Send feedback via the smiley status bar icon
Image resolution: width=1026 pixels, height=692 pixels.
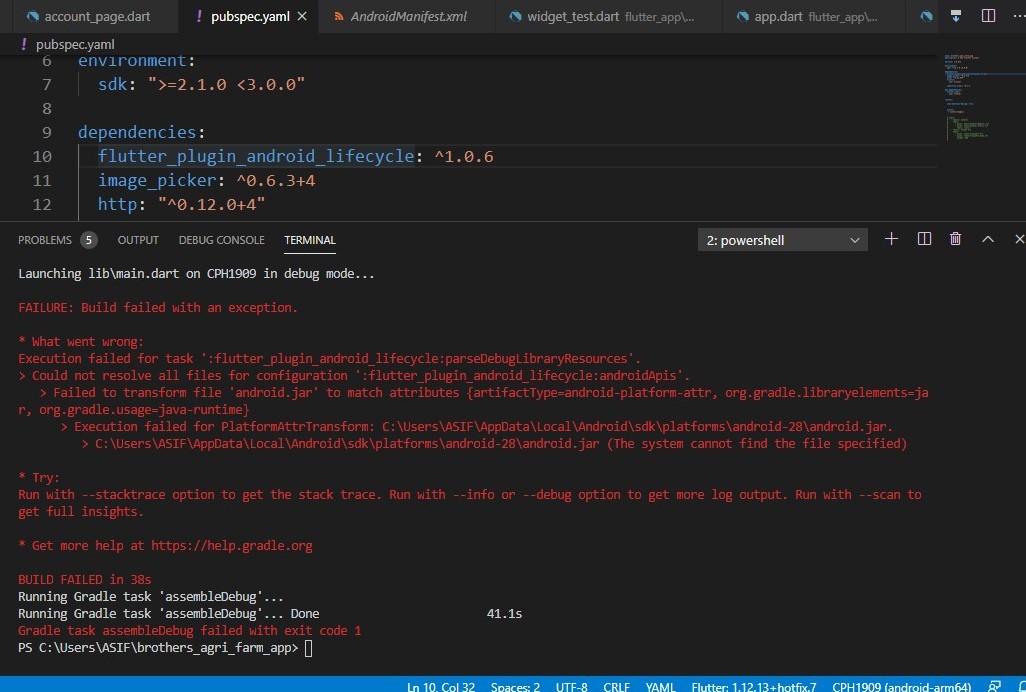995,686
